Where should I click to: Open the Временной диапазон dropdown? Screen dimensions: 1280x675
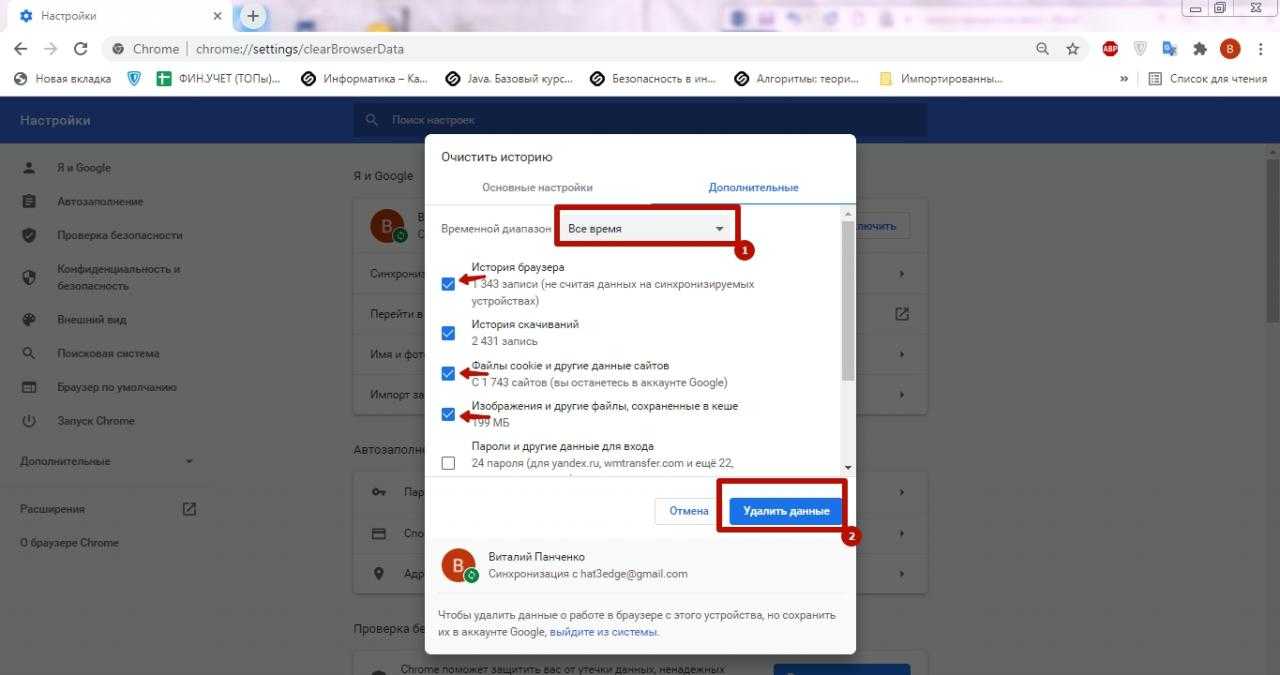pos(646,229)
